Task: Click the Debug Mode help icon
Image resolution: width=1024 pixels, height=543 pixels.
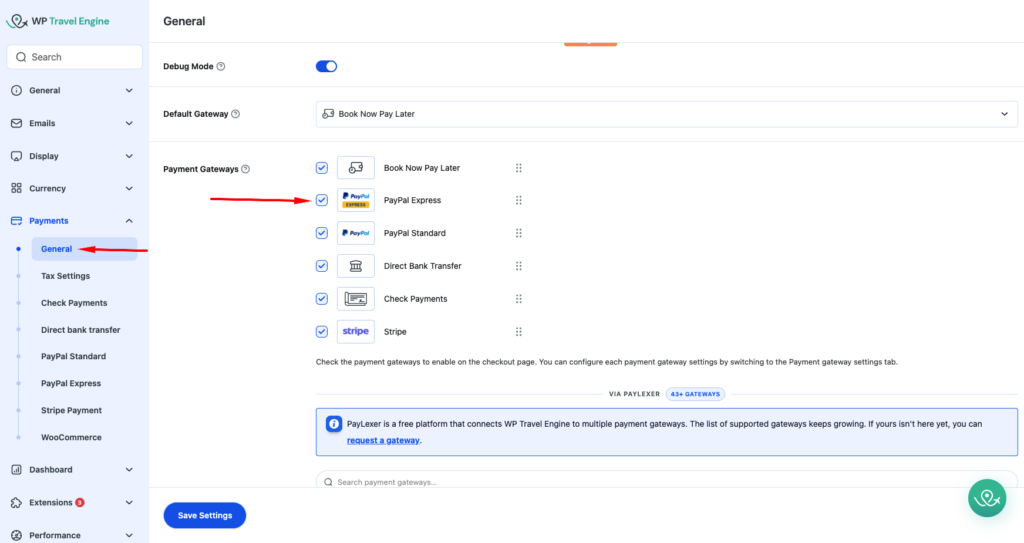Action: (221, 67)
